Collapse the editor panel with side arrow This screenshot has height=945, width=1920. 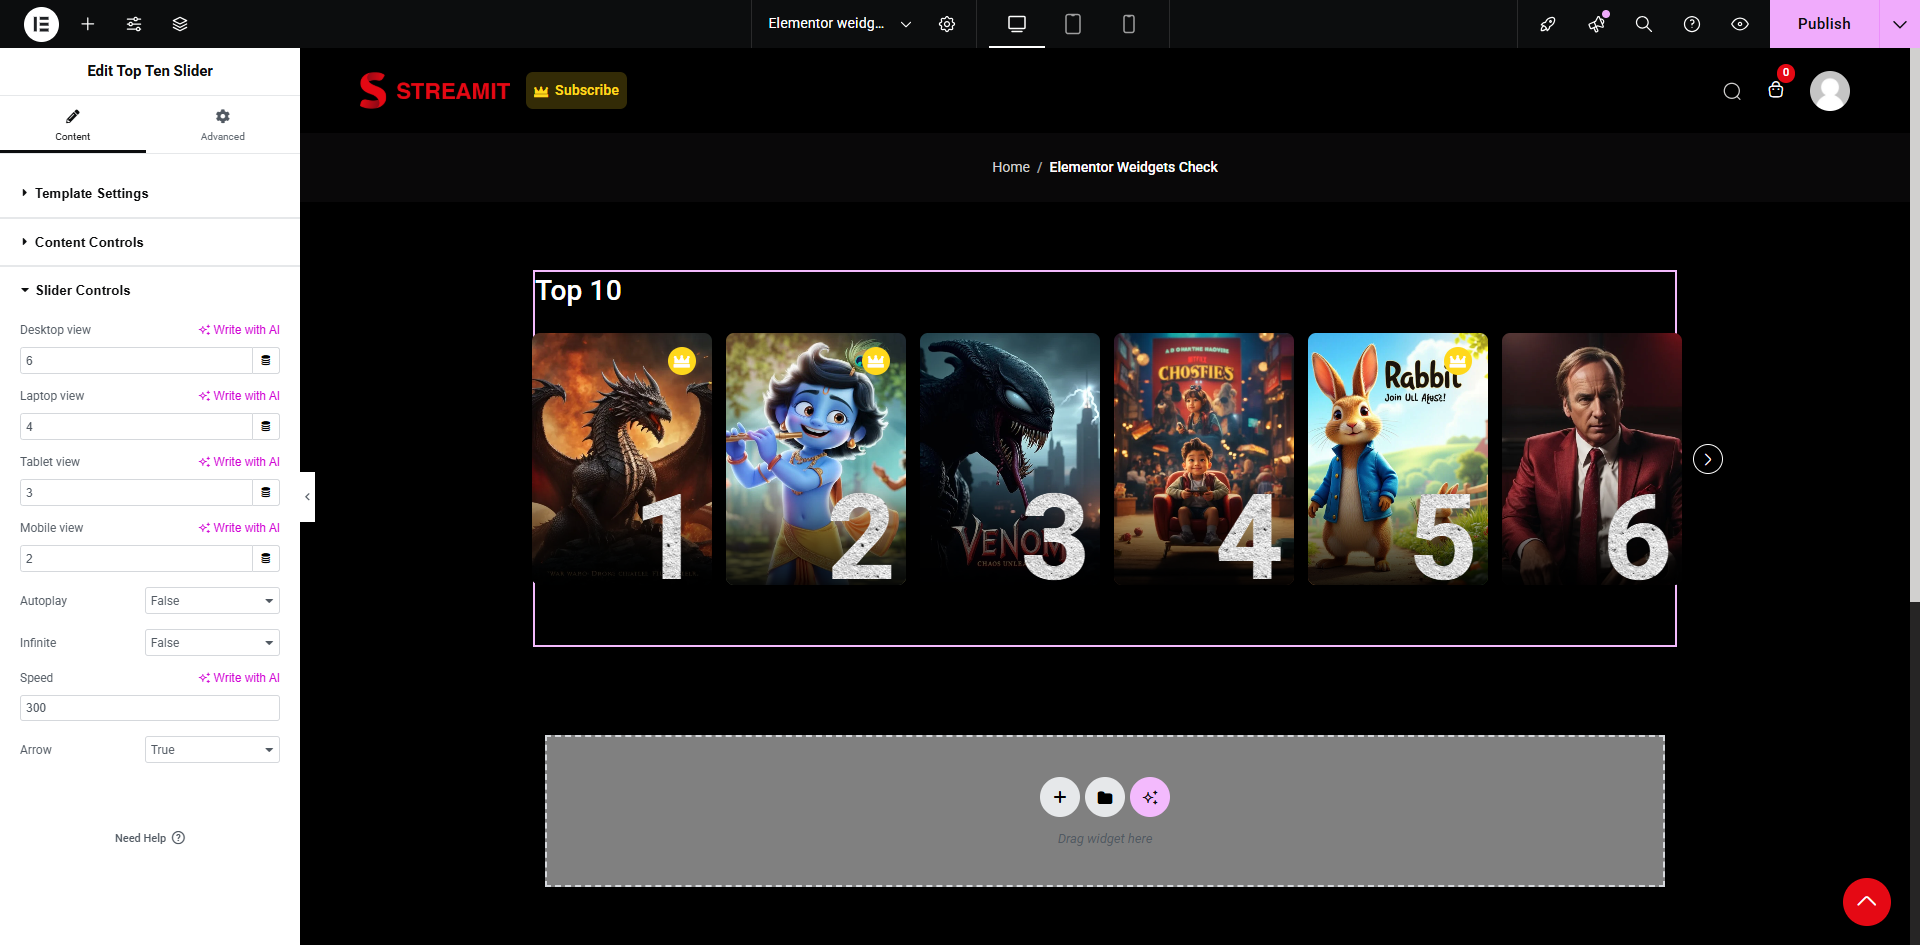[307, 497]
